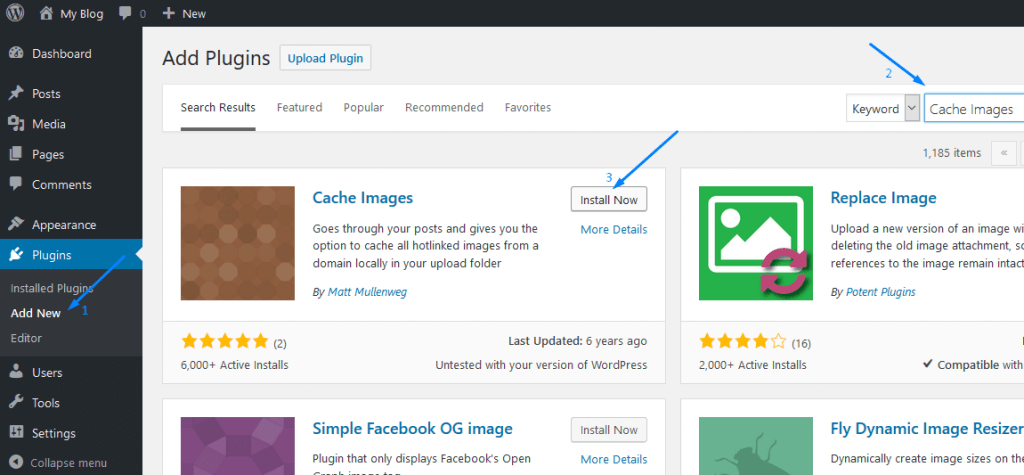Install the Cache Images plugin
Viewport: 1024px width, 475px height.
[609, 199]
